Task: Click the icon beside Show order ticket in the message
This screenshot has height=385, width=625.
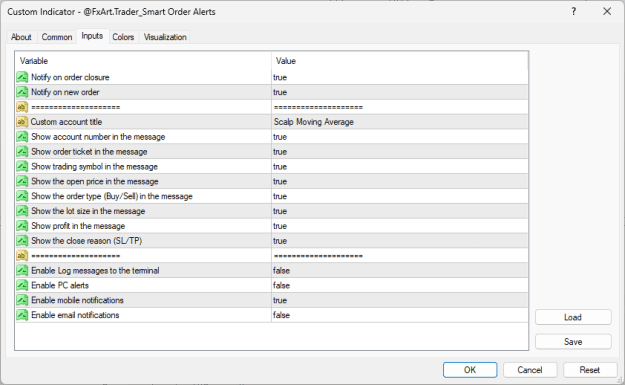Action: pos(22,151)
